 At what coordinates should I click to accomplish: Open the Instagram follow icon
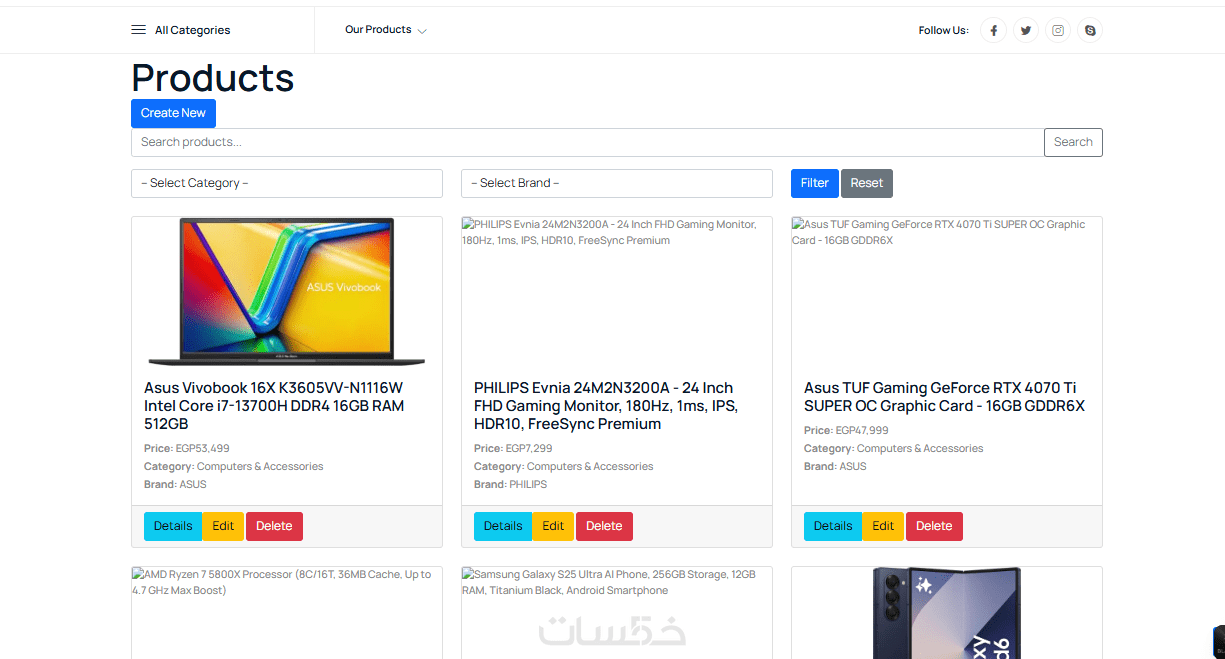point(1058,30)
